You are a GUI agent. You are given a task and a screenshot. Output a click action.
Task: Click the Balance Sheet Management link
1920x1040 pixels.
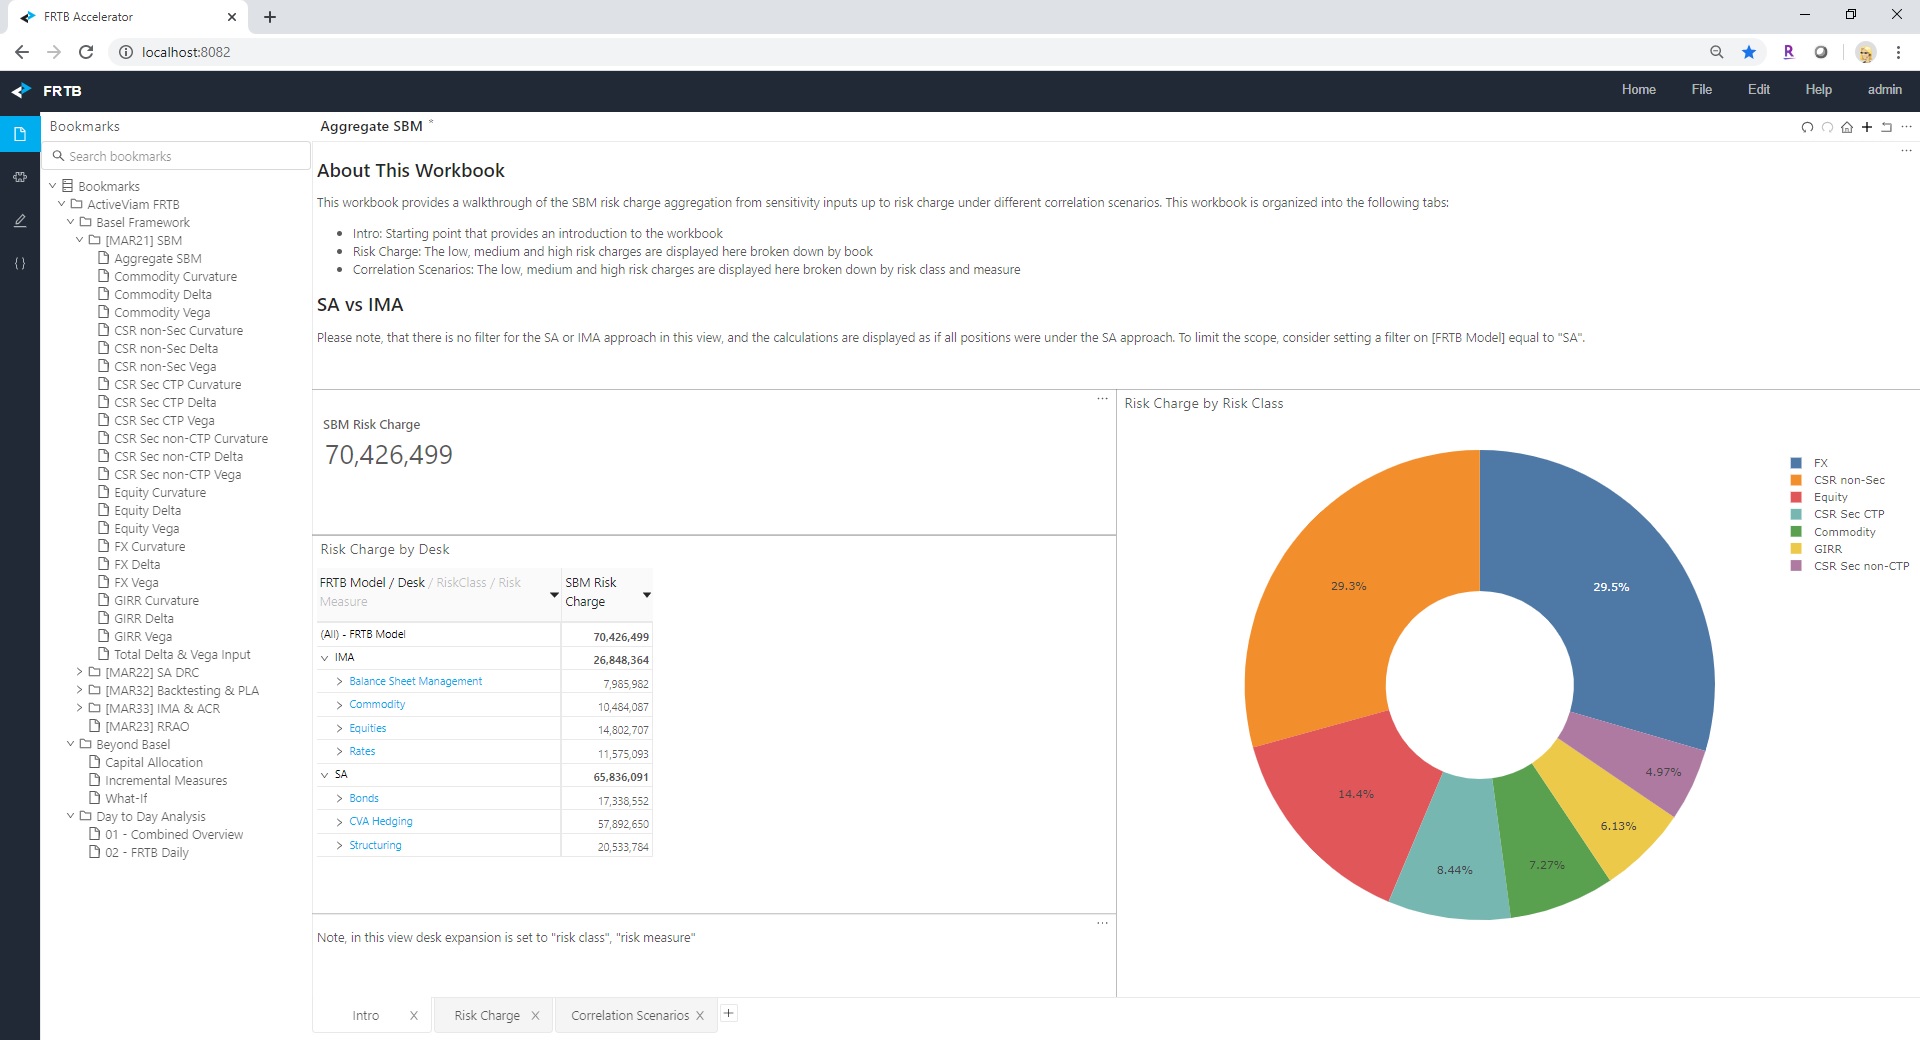(415, 682)
